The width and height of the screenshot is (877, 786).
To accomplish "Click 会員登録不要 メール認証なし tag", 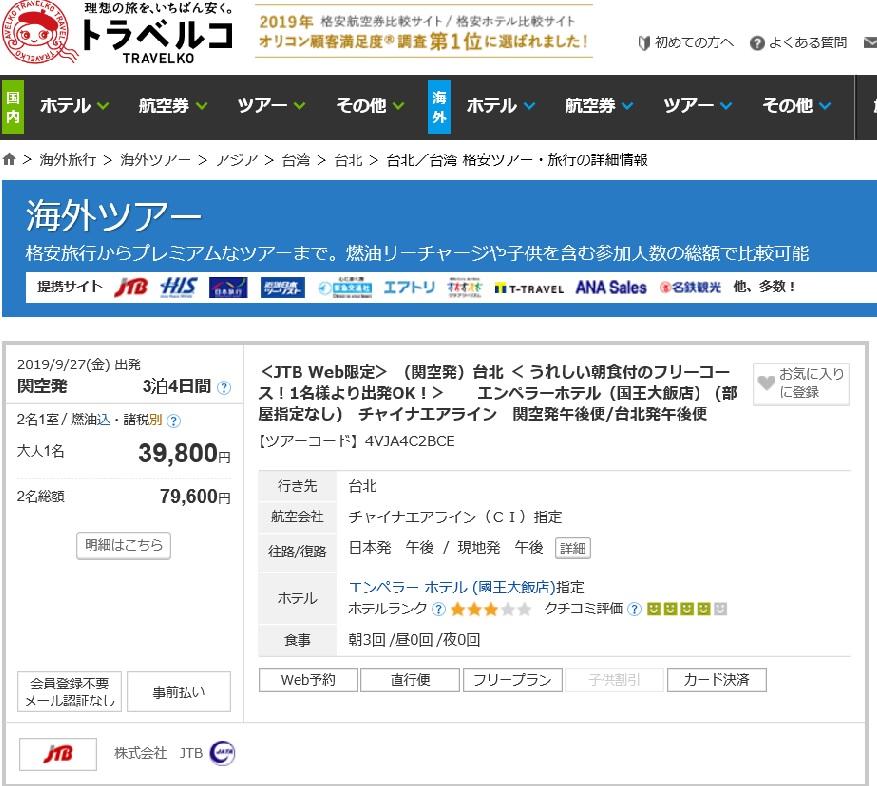I will 69,691.
